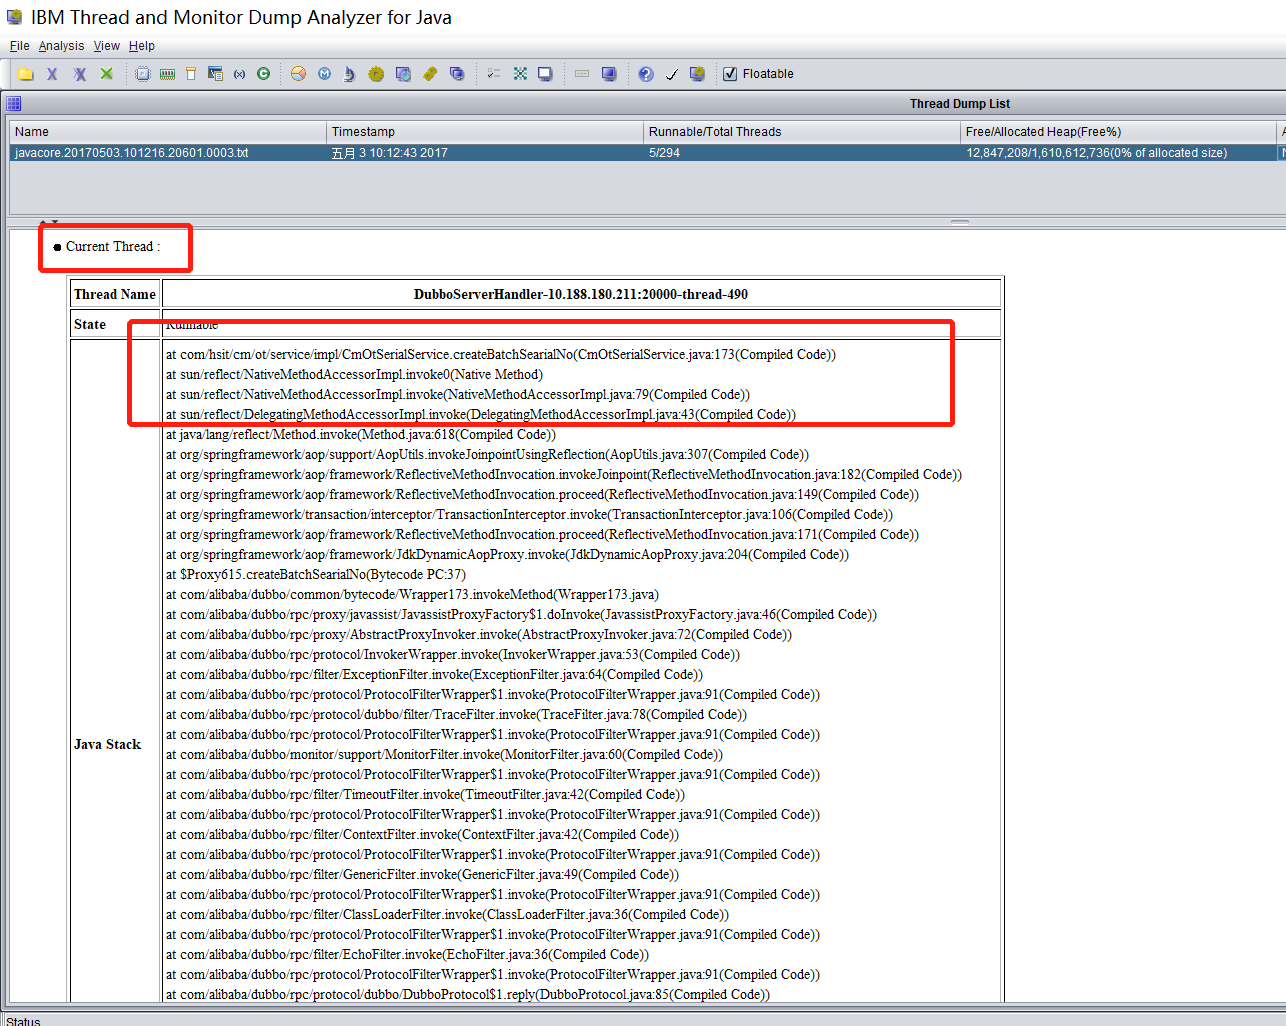
Task: Click the Status bar label
Action: [x=23, y=1021]
